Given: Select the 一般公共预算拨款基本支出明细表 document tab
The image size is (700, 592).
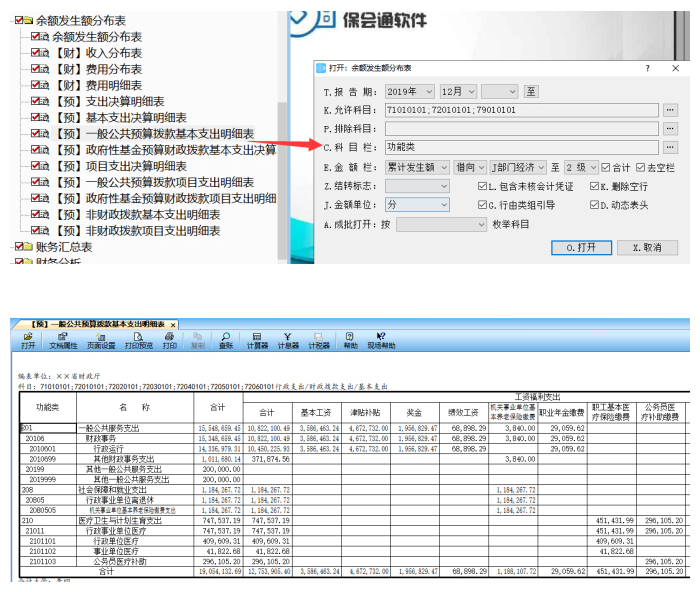Looking at the screenshot, I should pos(93,325).
